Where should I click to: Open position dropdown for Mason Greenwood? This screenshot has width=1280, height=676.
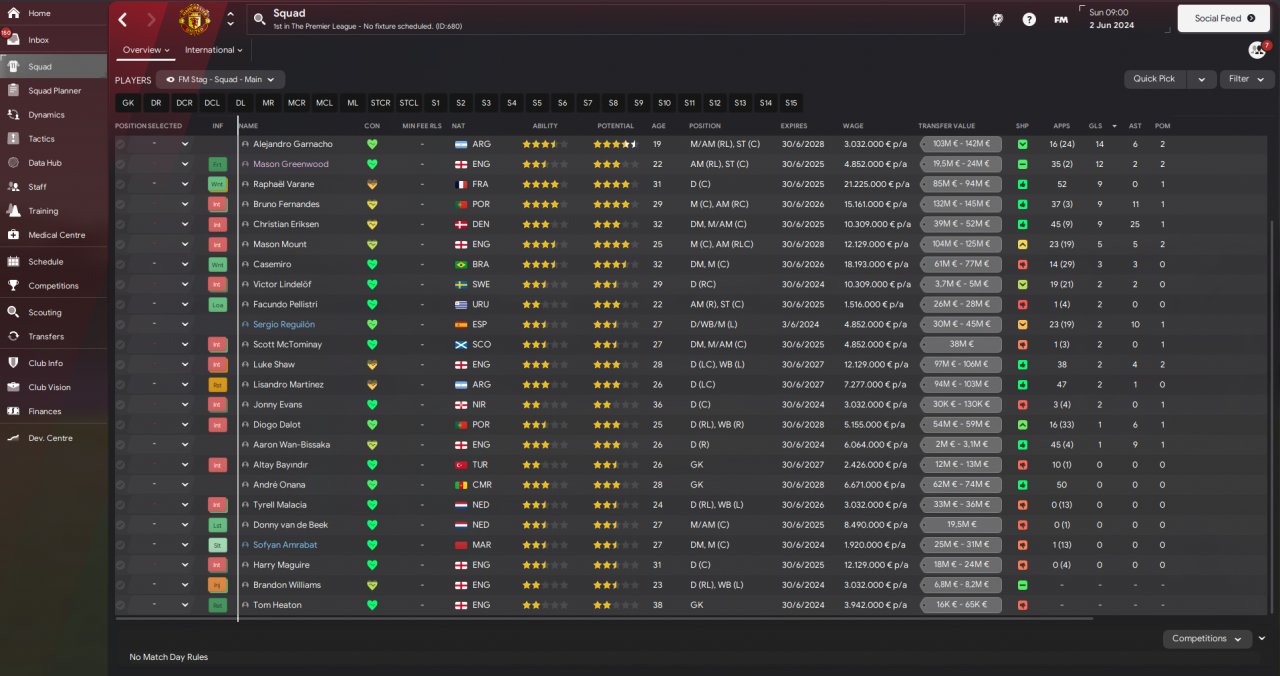(185, 164)
